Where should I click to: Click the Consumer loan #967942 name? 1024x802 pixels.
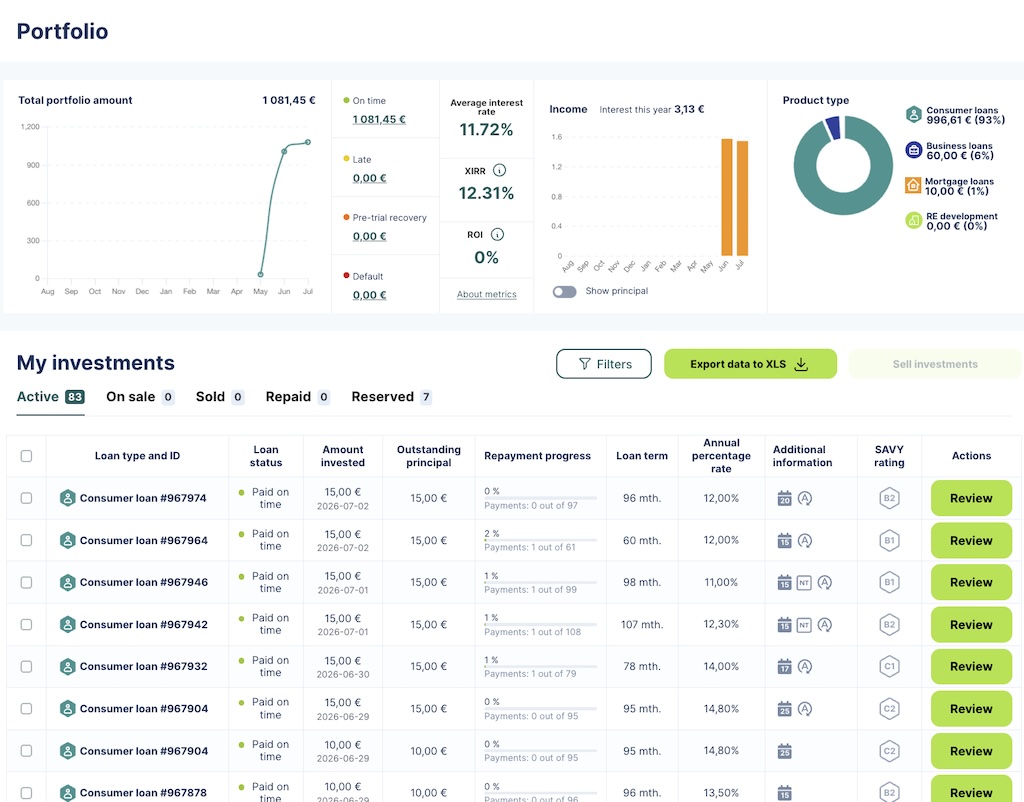(x=144, y=625)
